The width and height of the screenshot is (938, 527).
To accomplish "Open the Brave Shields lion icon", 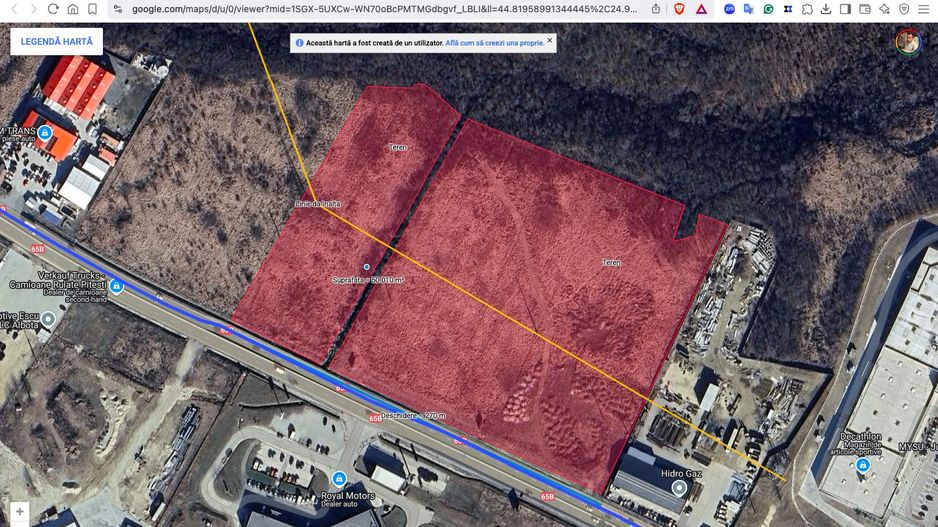I will (x=680, y=9).
